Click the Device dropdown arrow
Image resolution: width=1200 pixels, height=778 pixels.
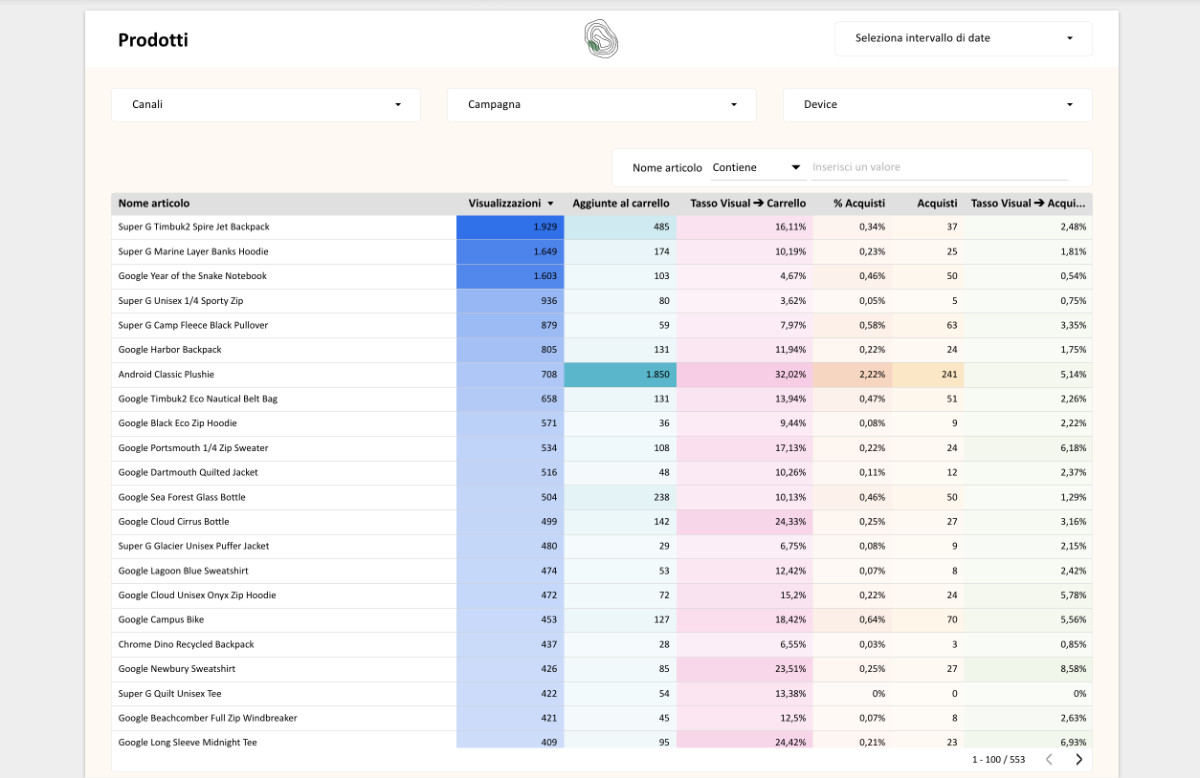1070,104
